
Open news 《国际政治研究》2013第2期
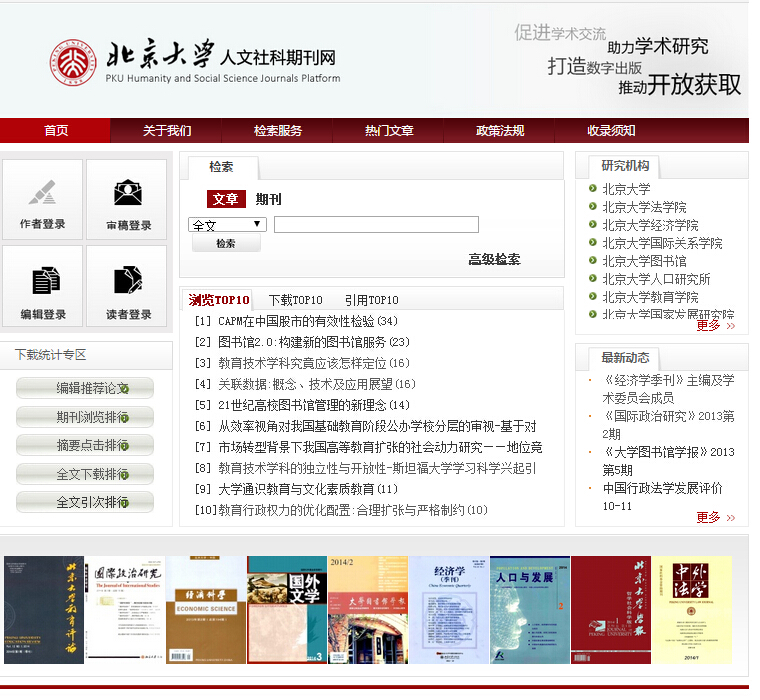coord(668,425)
